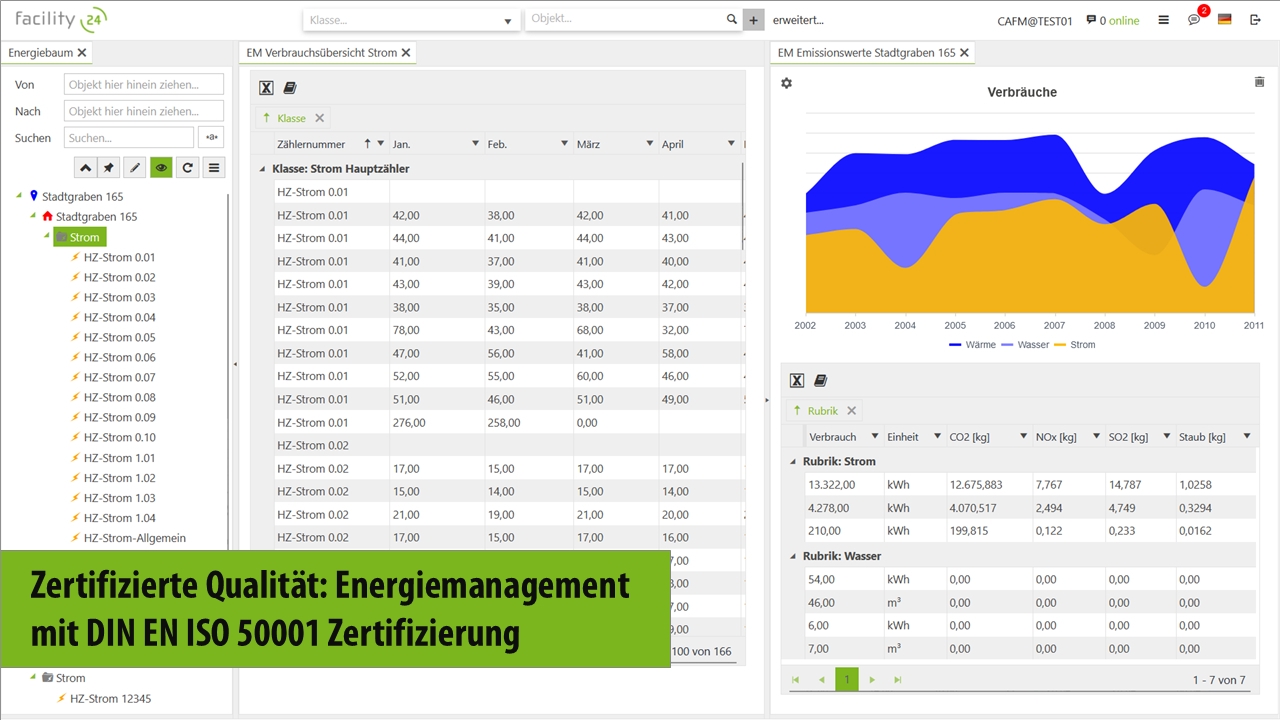
Task: Open the list menu button in Energiebaum toolbar
Action: 214,167
